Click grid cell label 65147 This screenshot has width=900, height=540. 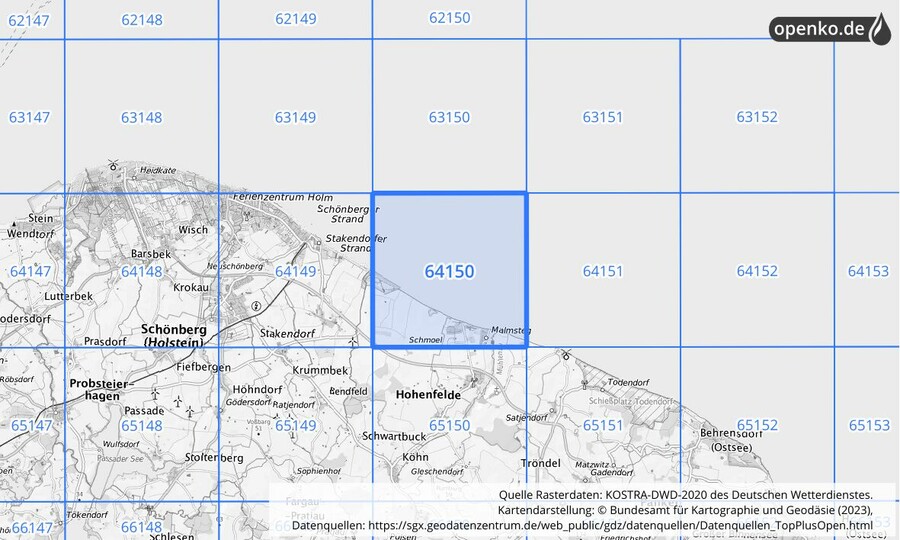point(31,426)
